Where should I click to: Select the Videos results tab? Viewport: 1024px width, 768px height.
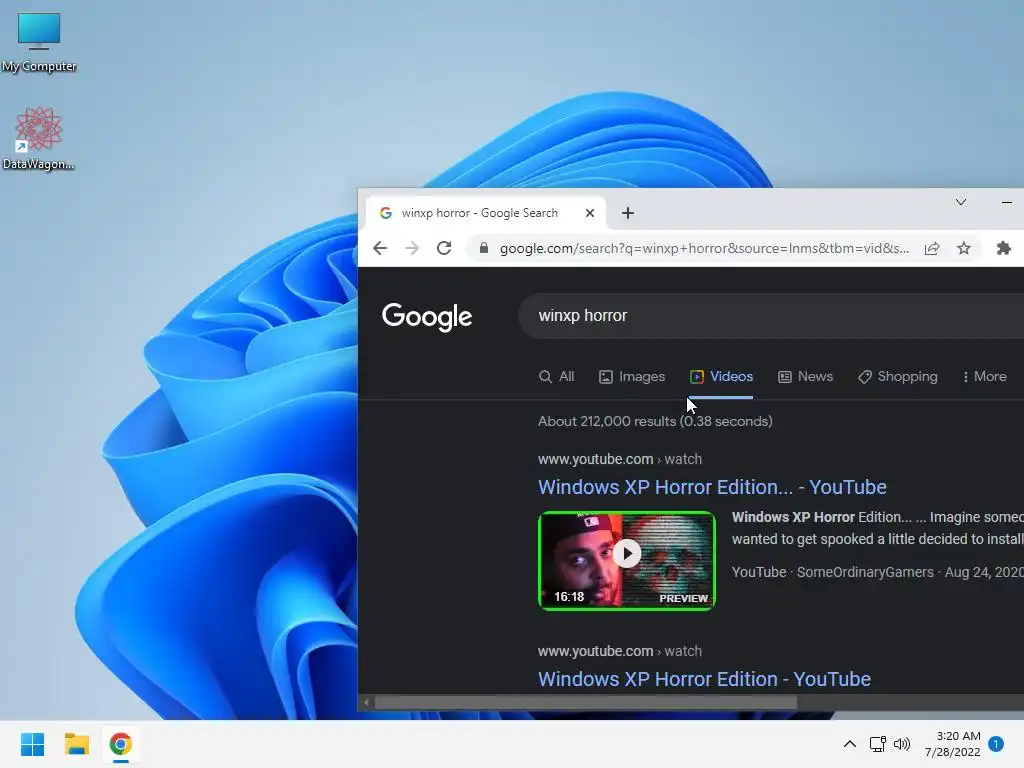[722, 377]
